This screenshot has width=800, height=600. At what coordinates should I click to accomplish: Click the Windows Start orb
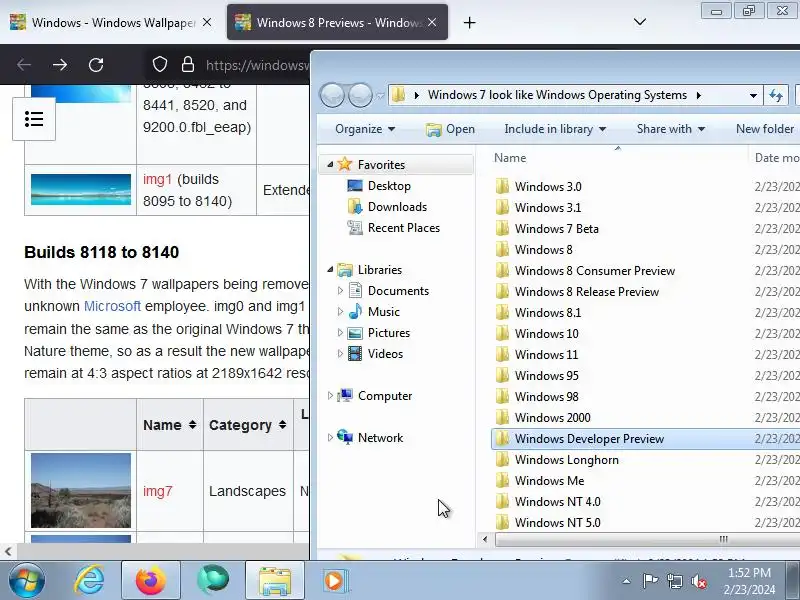pyautogui.click(x=27, y=580)
